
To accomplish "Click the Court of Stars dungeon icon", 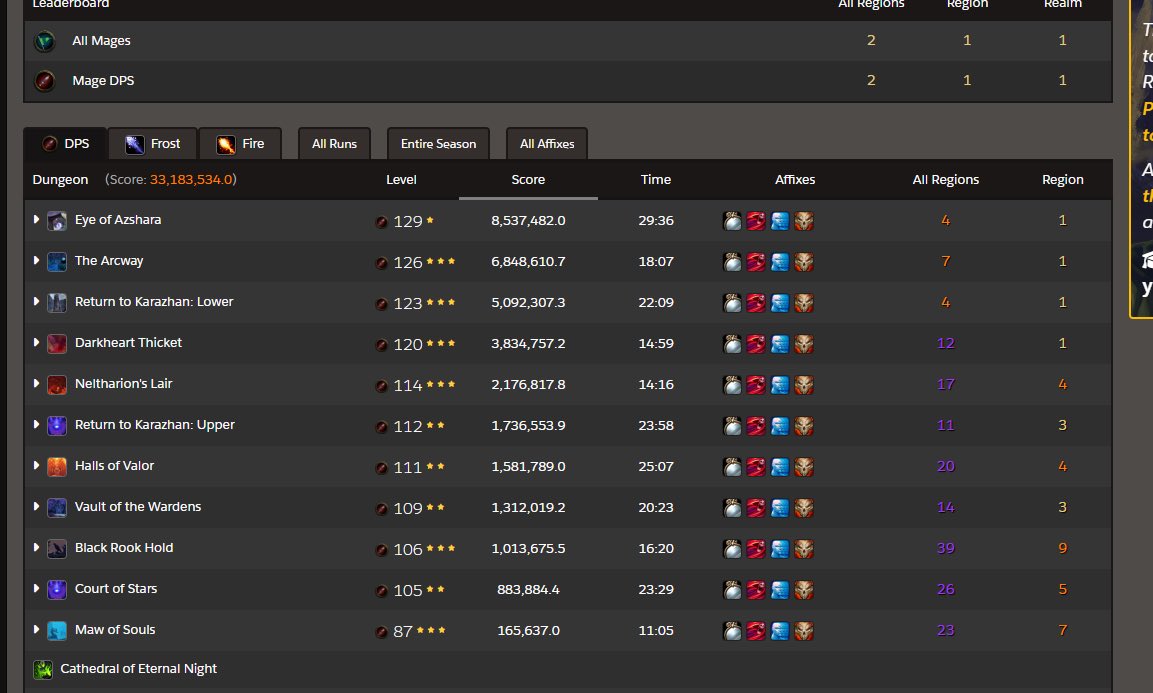I will 57,590.
